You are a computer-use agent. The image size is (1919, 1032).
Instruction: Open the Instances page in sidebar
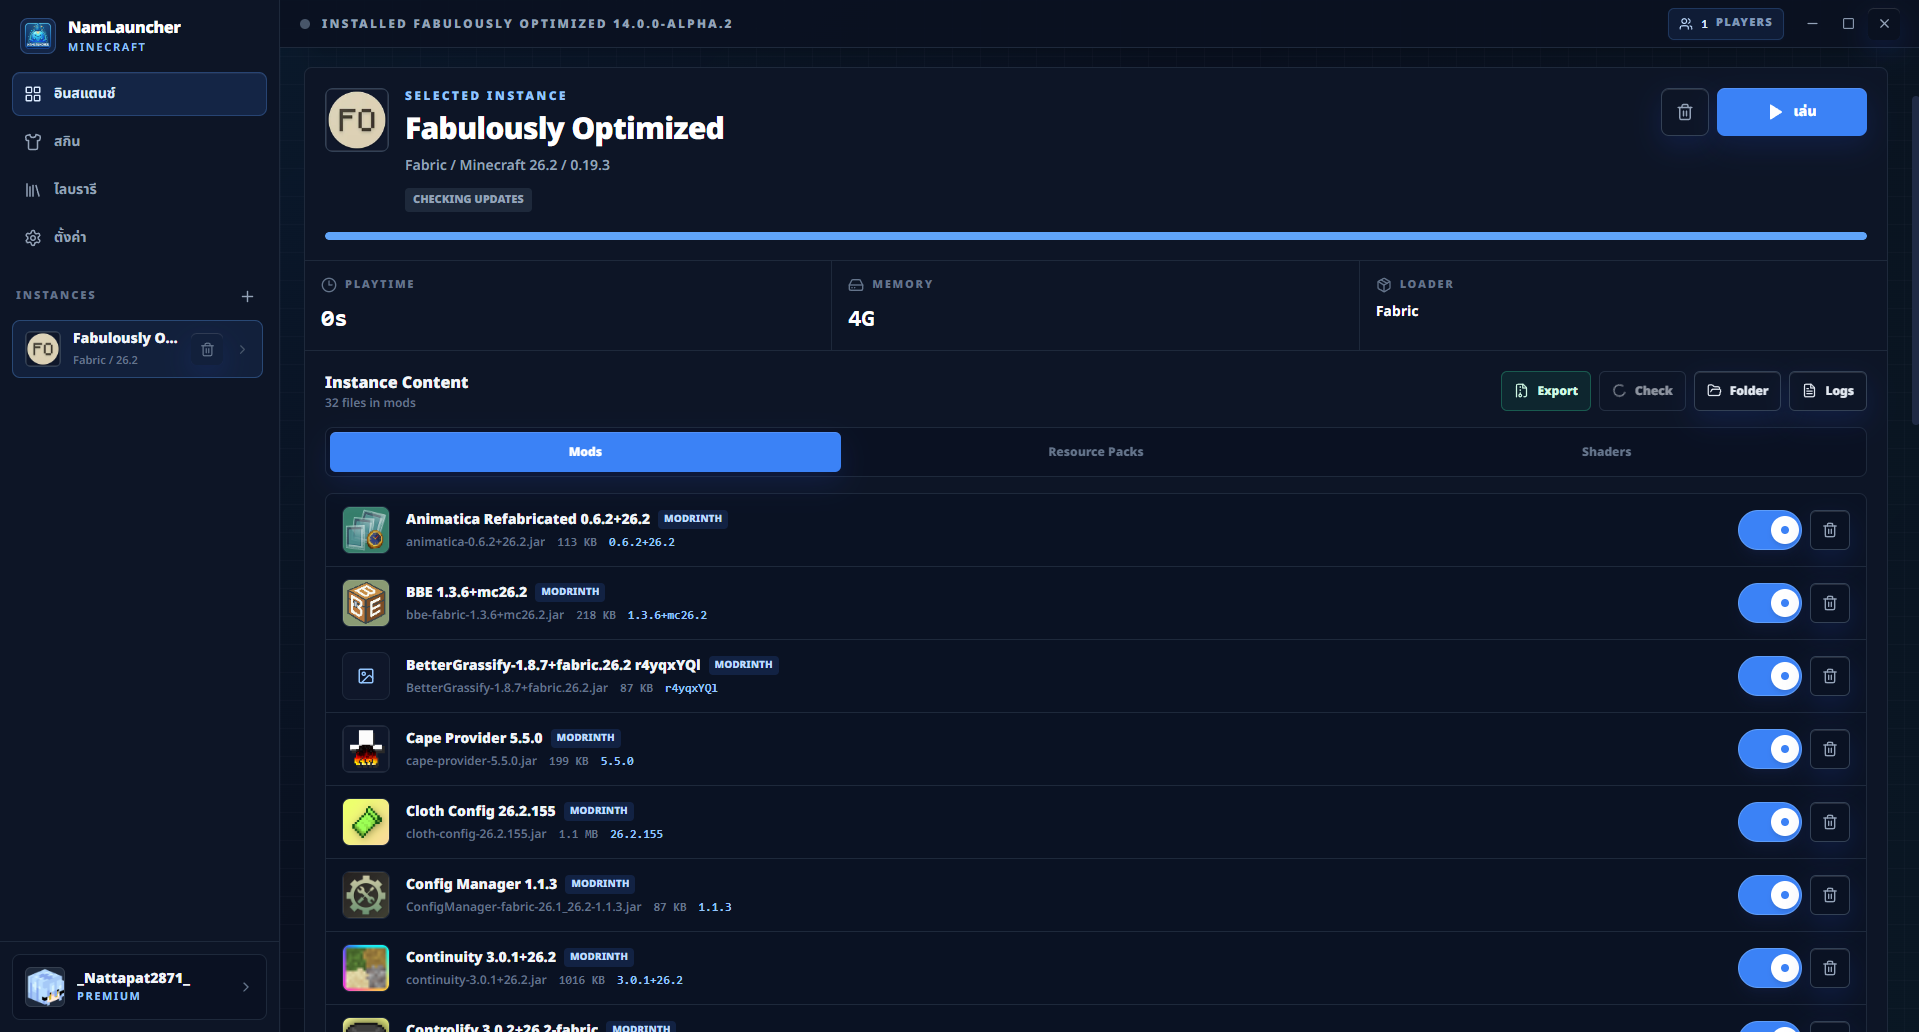(139, 94)
